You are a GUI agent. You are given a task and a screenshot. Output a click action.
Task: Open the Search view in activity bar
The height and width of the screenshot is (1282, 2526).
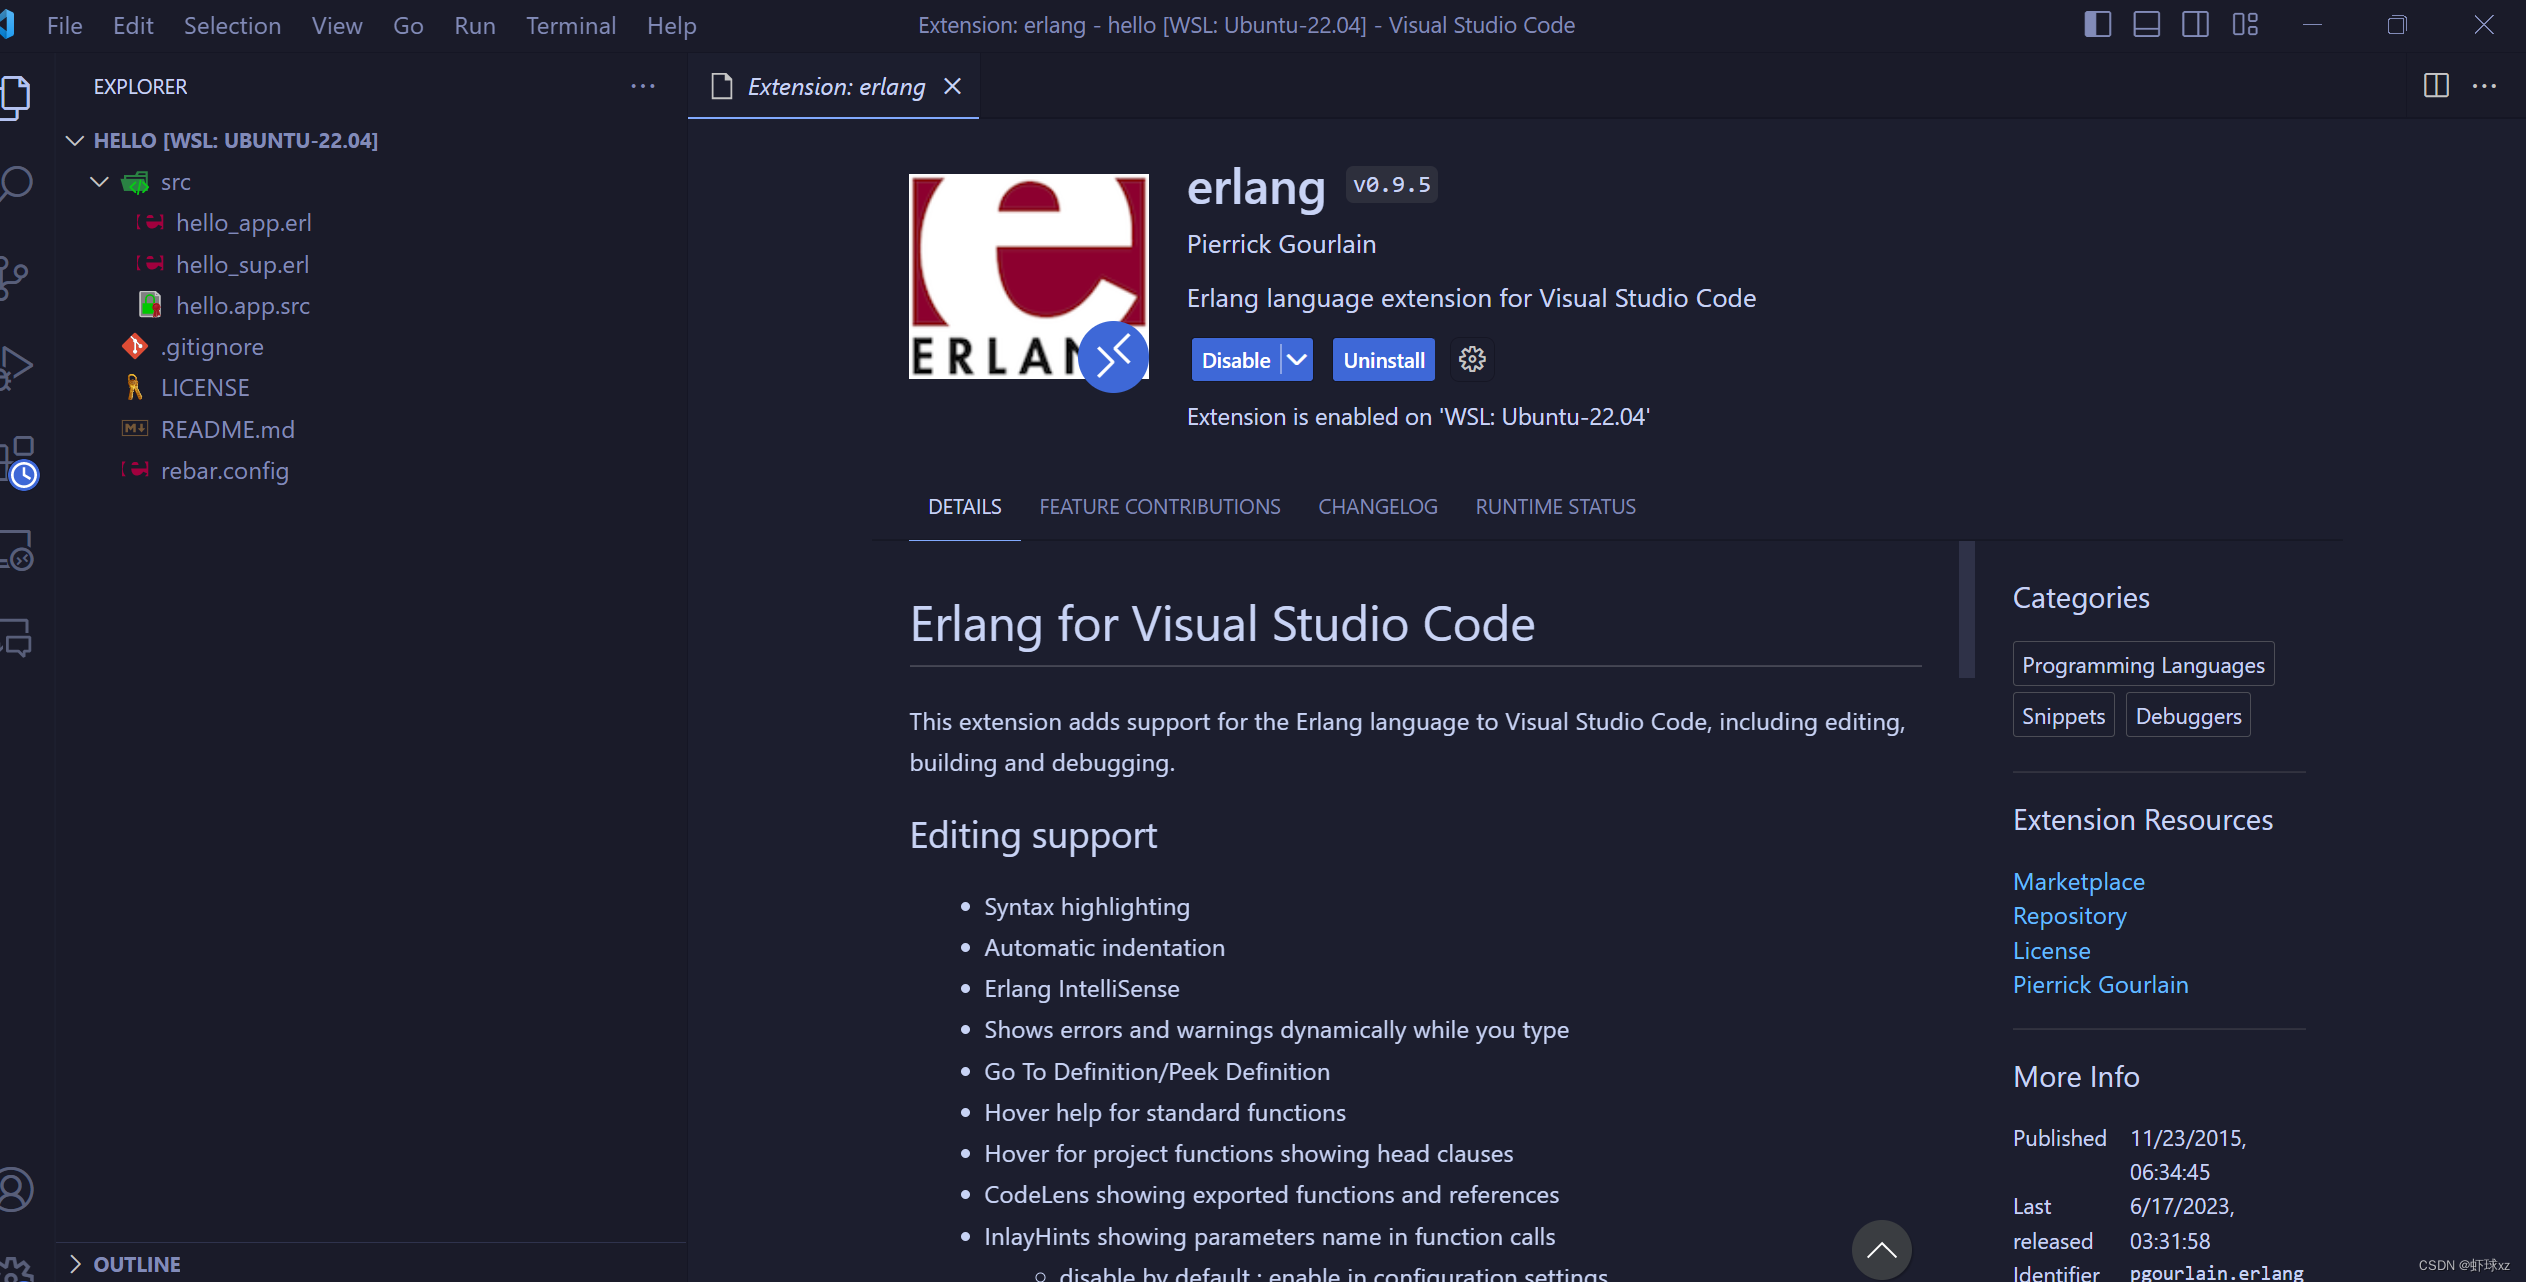(x=17, y=184)
